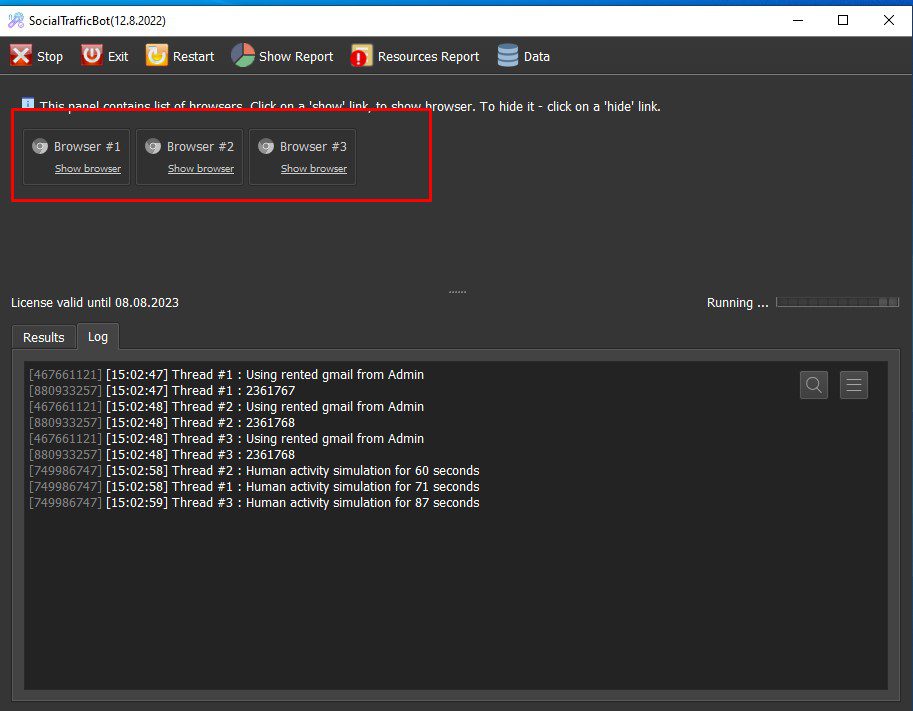Click Show browser link under Browser #2
This screenshot has width=913, height=711.
pos(201,169)
